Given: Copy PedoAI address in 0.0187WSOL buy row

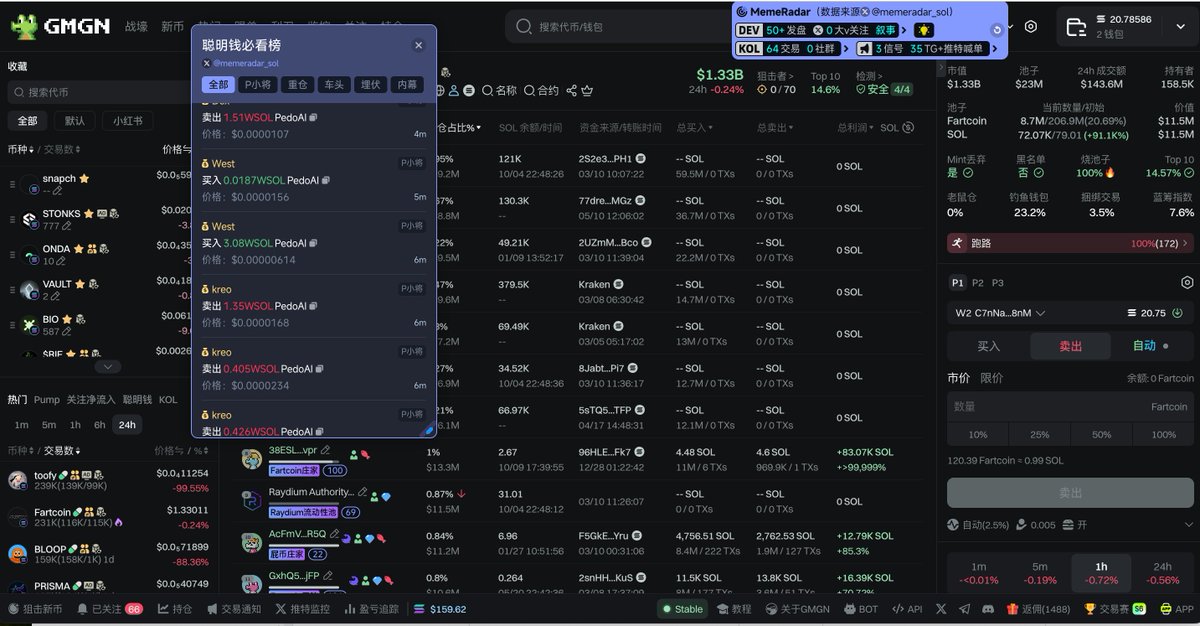Looking at the screenshot, I should [x=325, y=180].
